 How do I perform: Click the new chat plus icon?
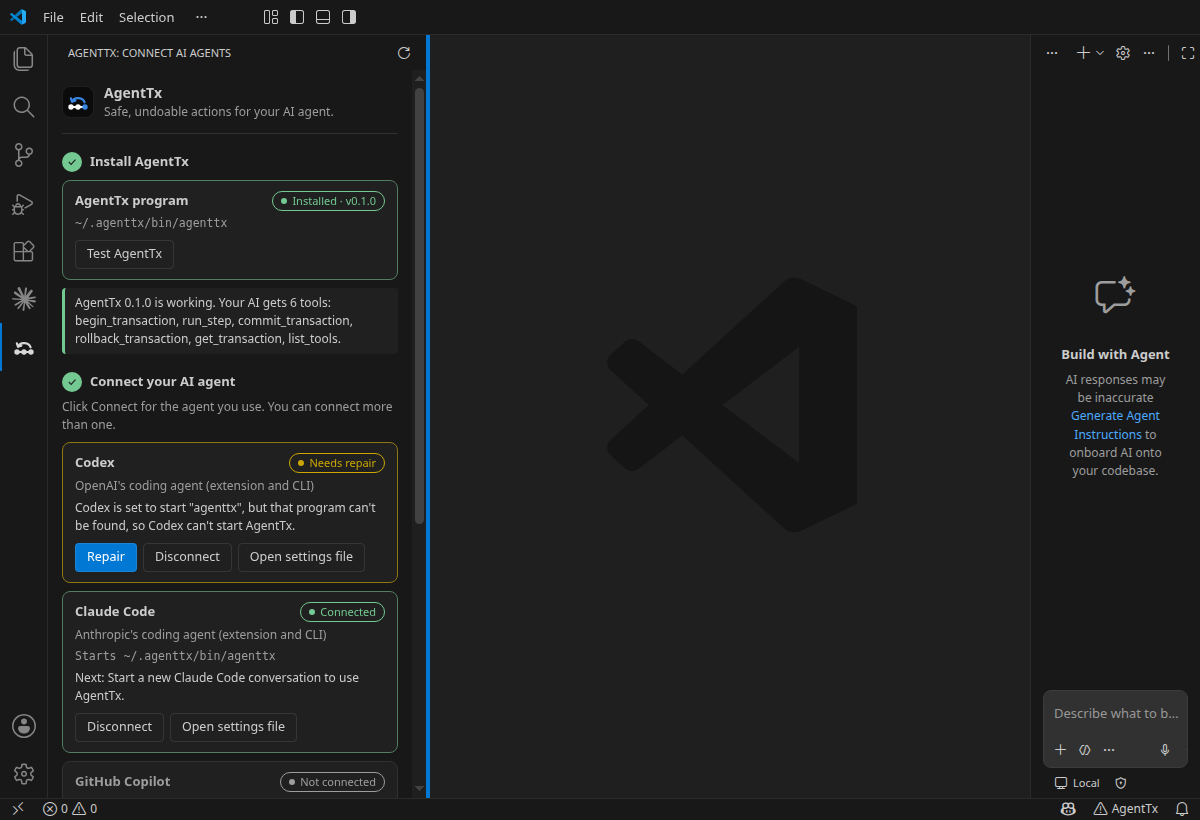[x=1083, y=53]
